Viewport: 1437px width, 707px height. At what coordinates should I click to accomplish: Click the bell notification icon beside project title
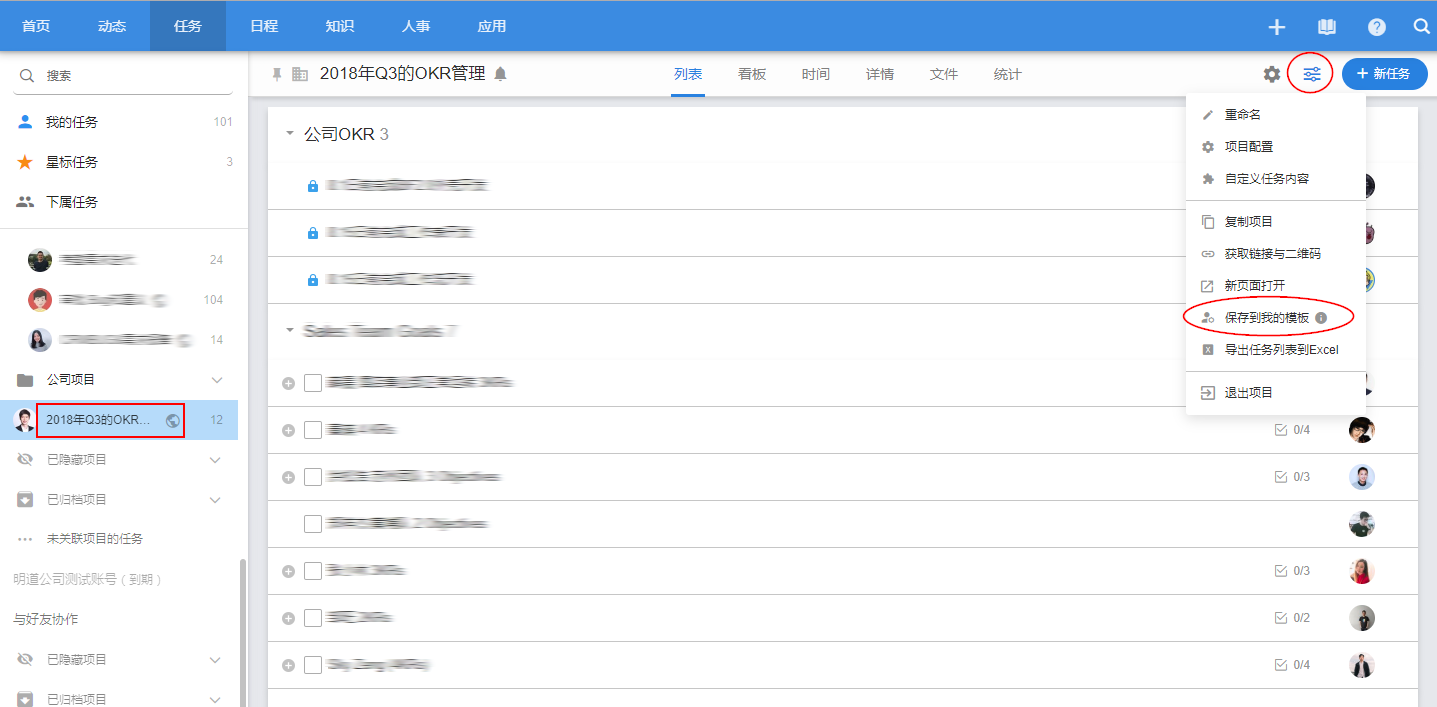[500, 74]
